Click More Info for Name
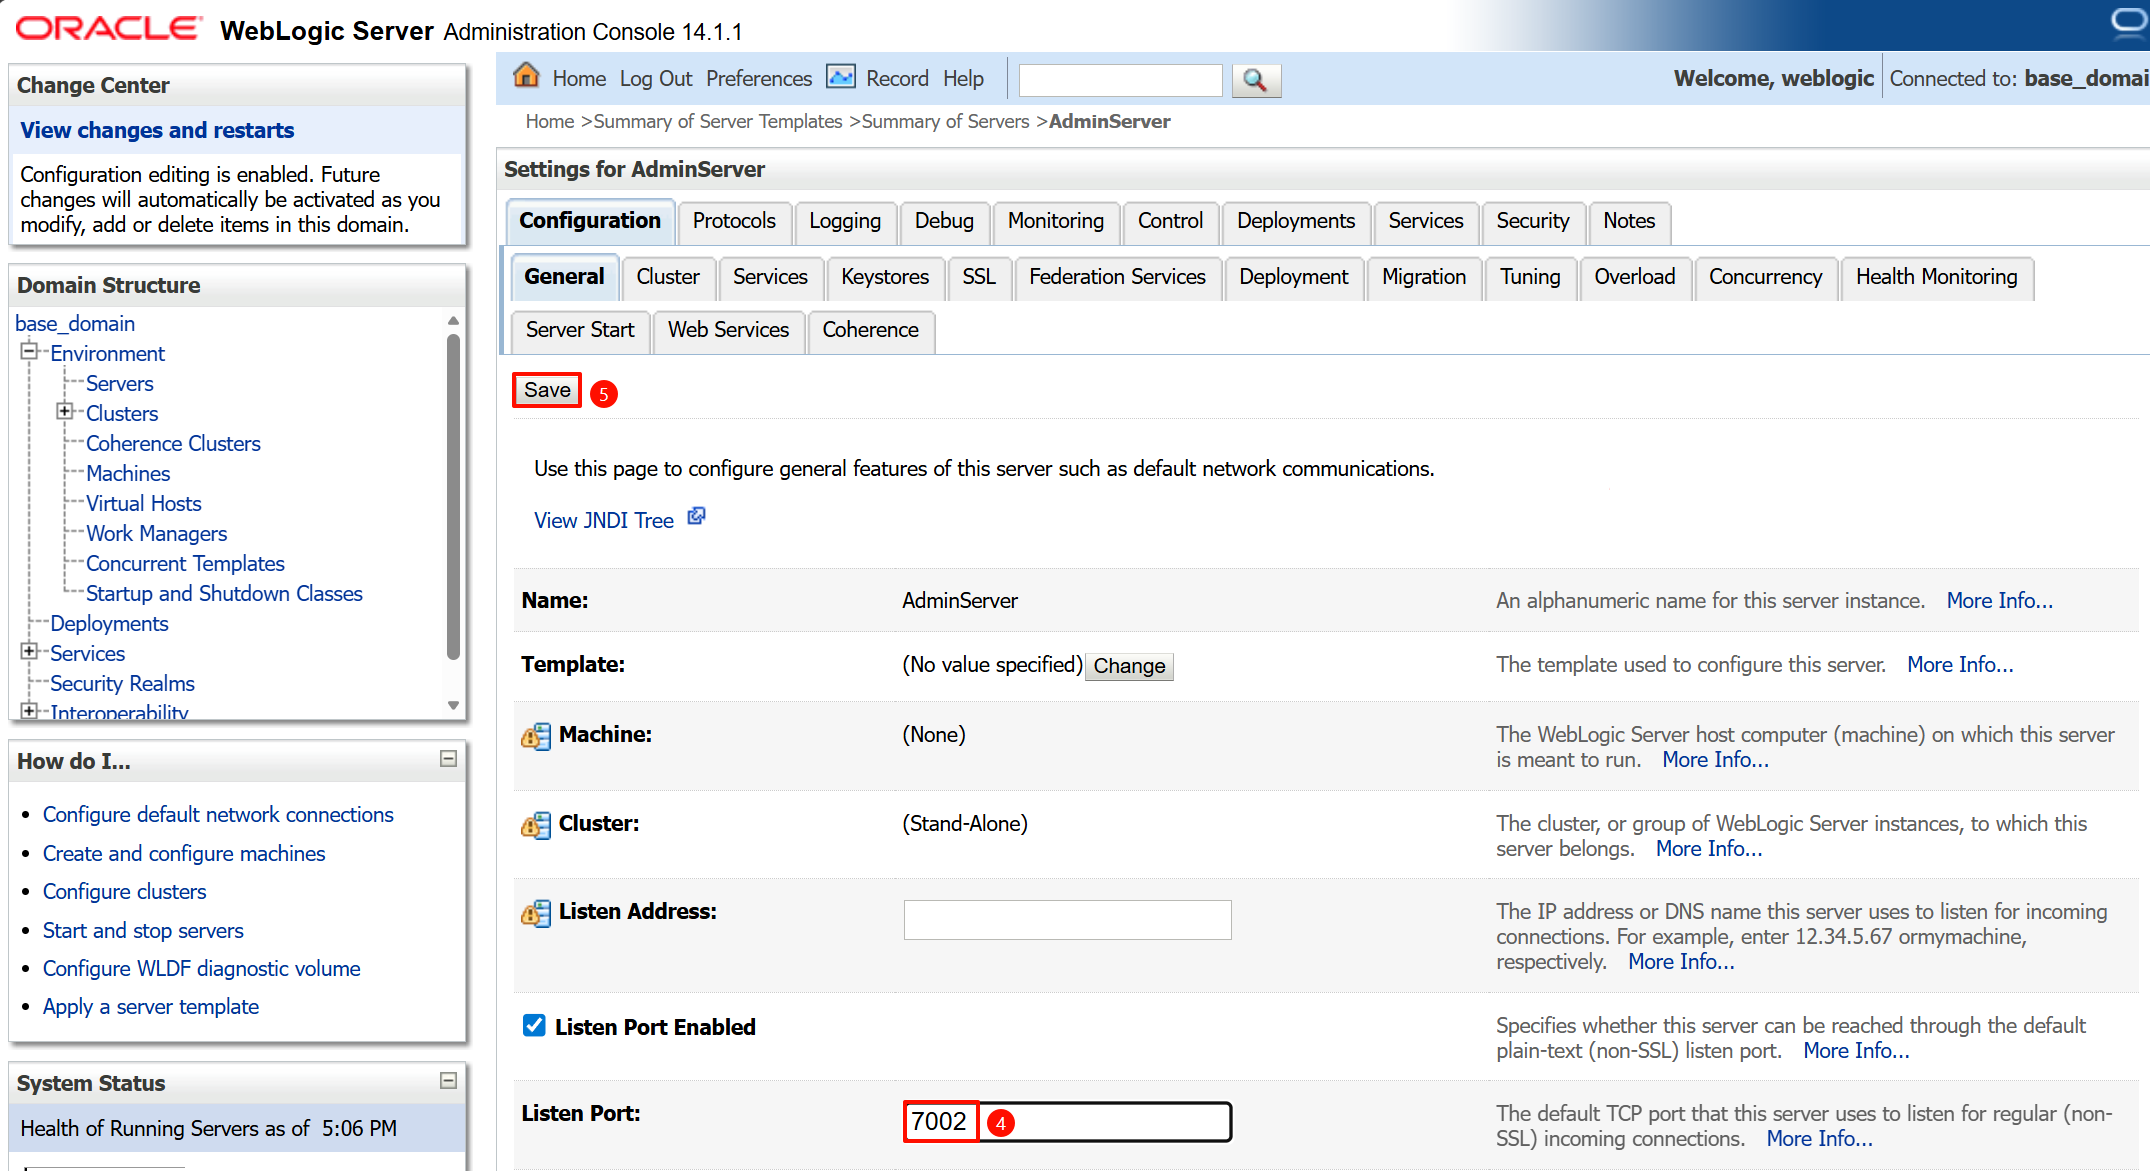 point(1999,601)
